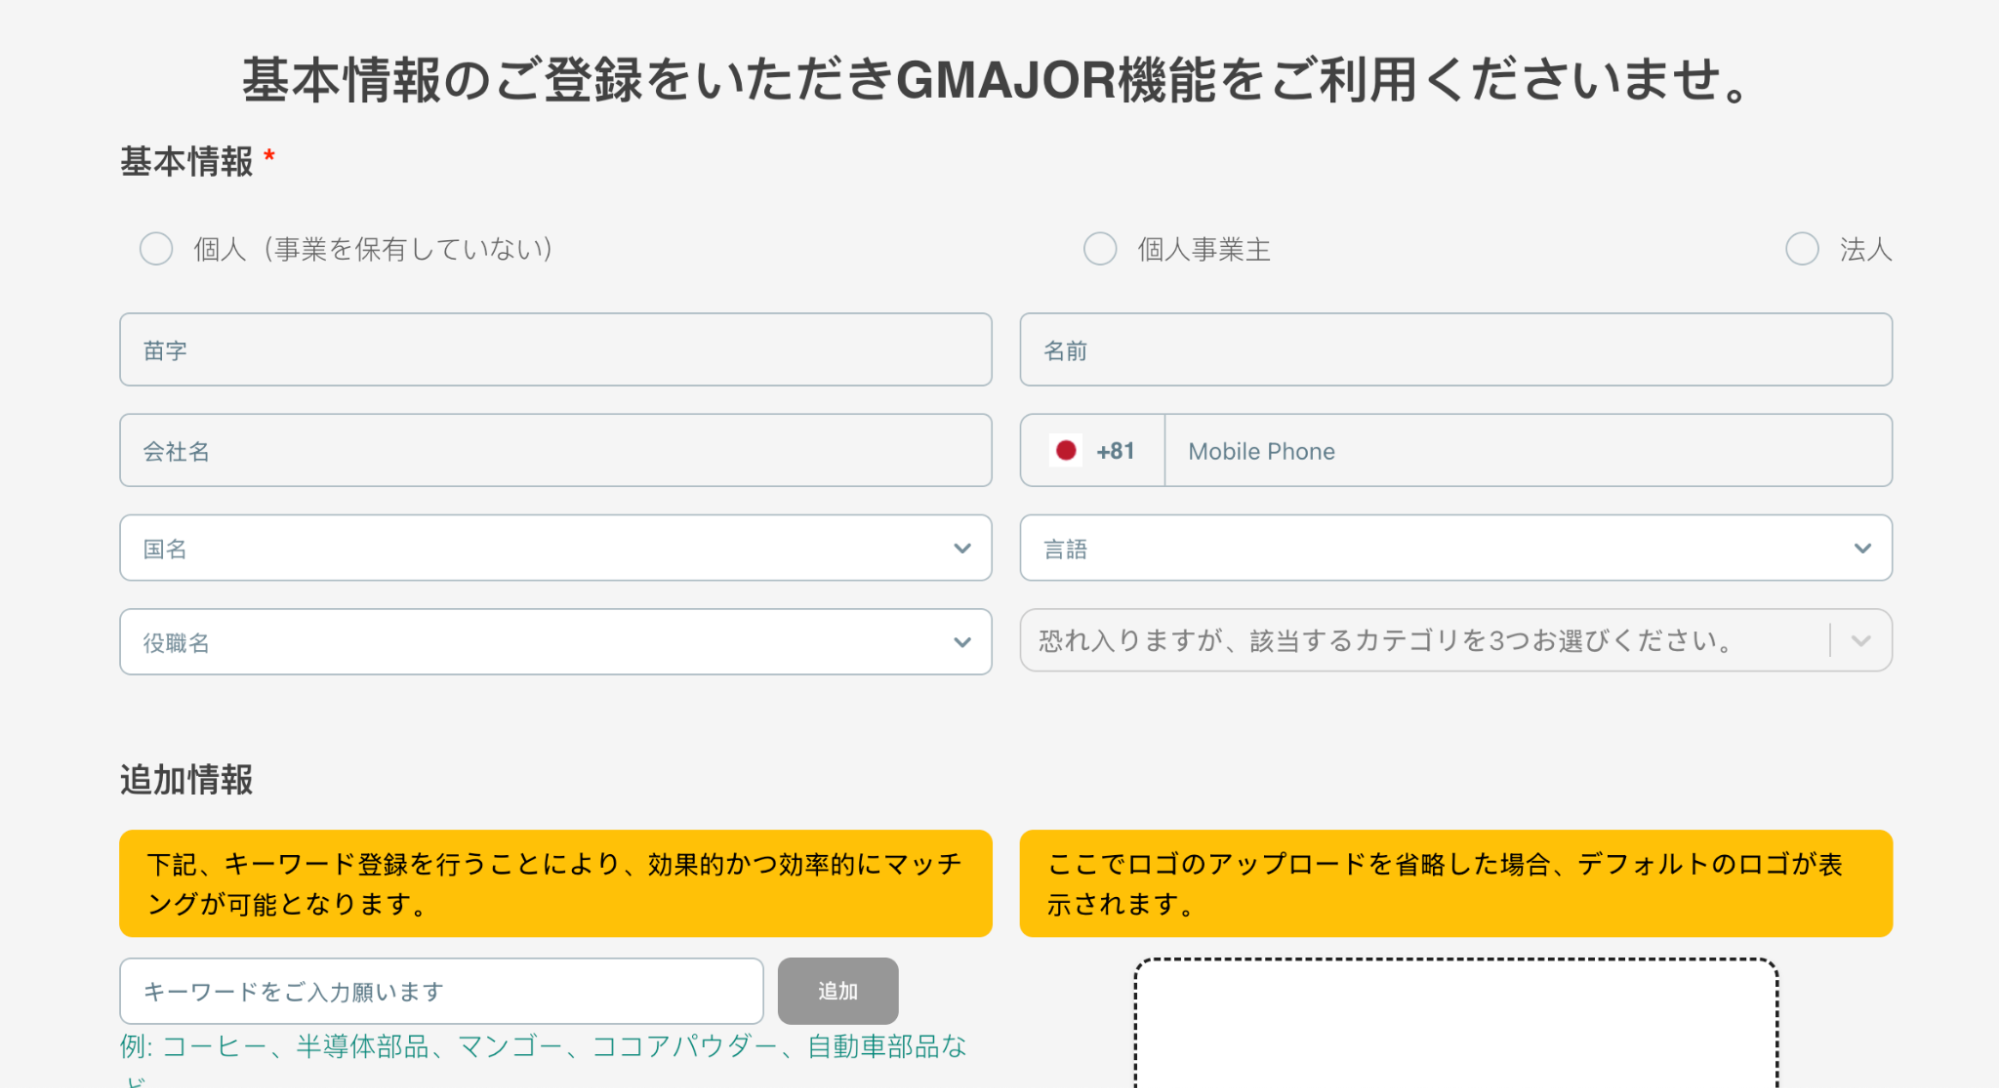This screenshot has height=1089, width=1999.
Task: Focus the Mobile Phone number field
Action: coord(1527,451)
